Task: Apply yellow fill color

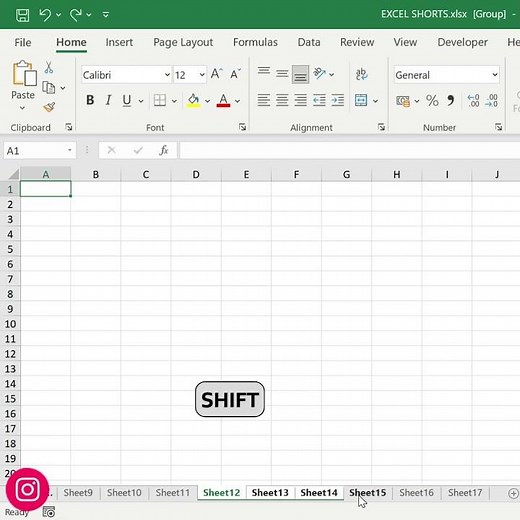Action: pos(193,100)
